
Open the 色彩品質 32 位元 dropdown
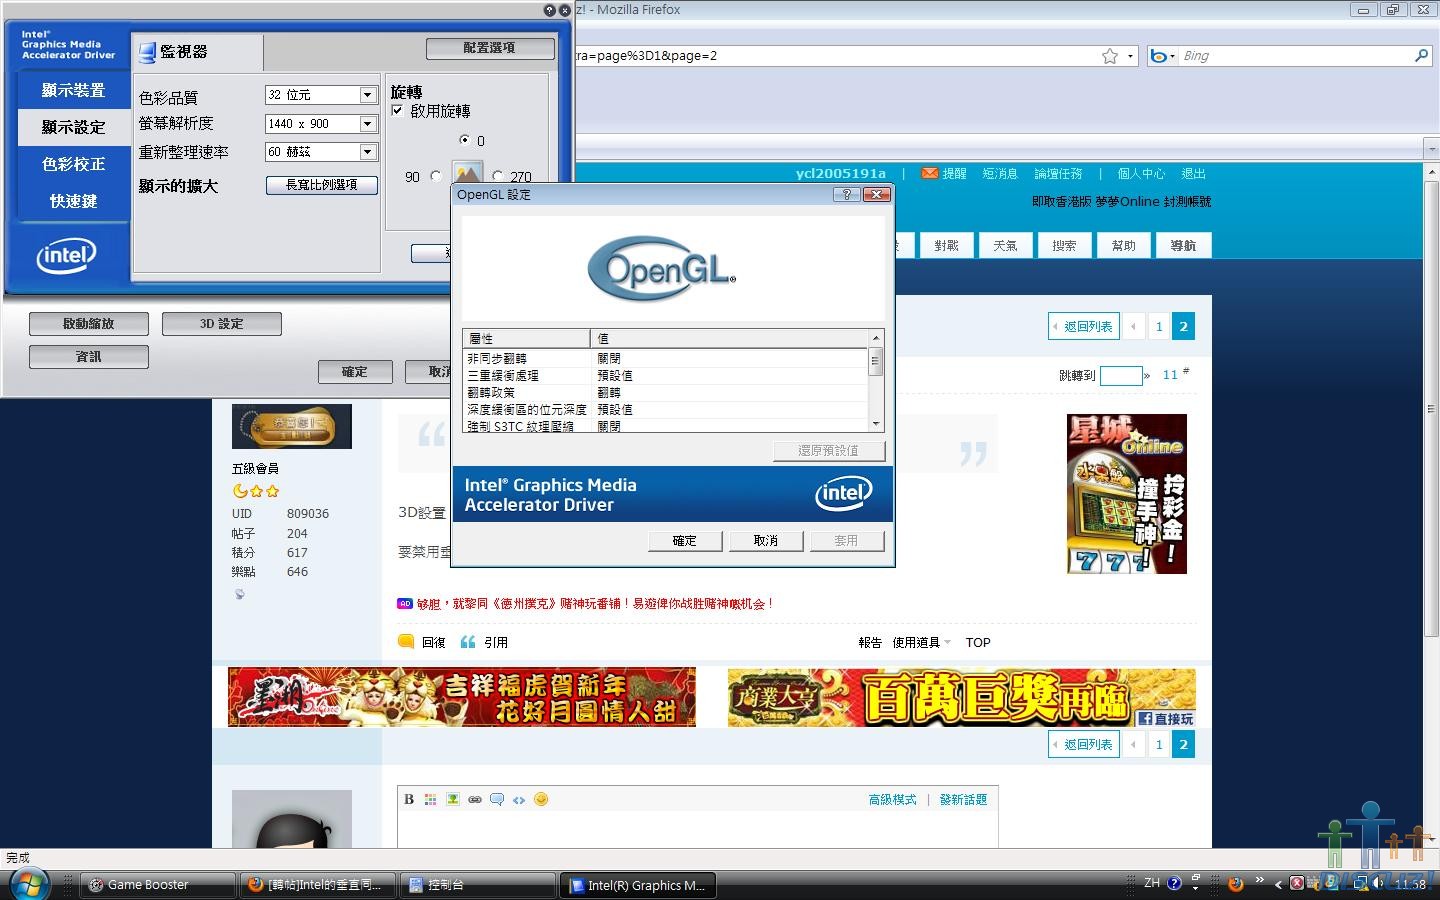(x=321, y=94)
